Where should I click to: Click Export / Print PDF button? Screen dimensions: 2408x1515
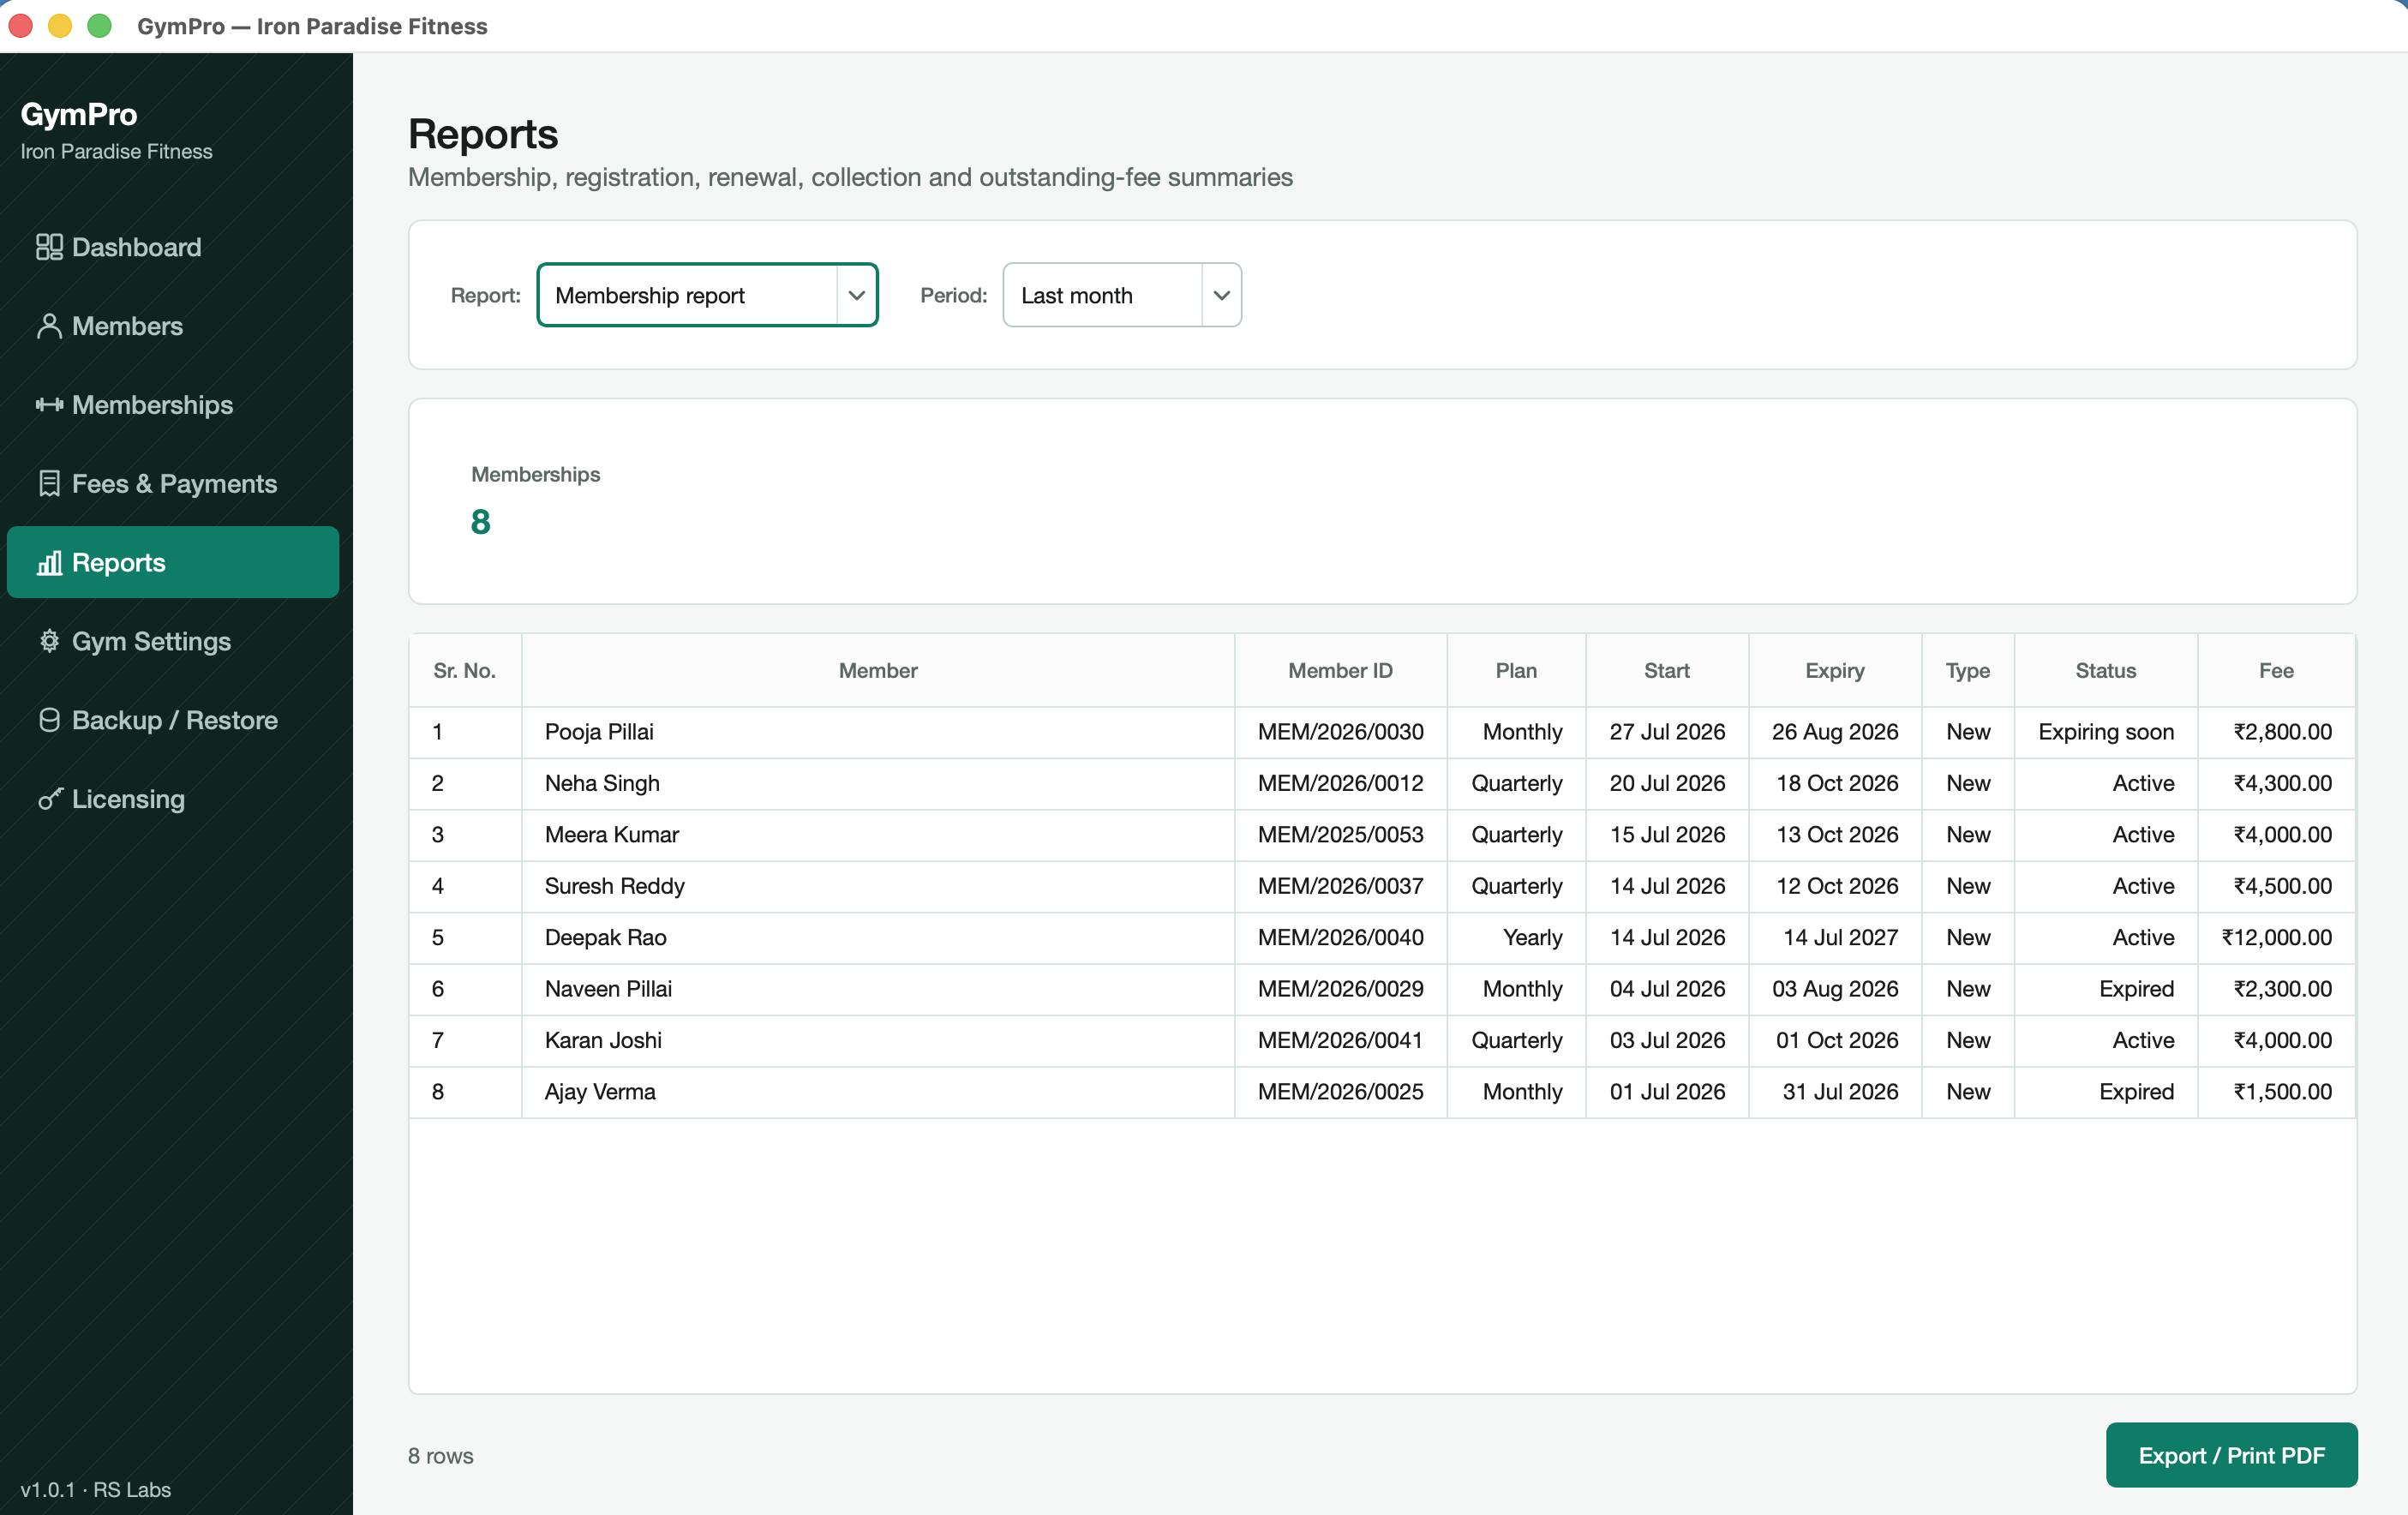click(2231, 1455)
